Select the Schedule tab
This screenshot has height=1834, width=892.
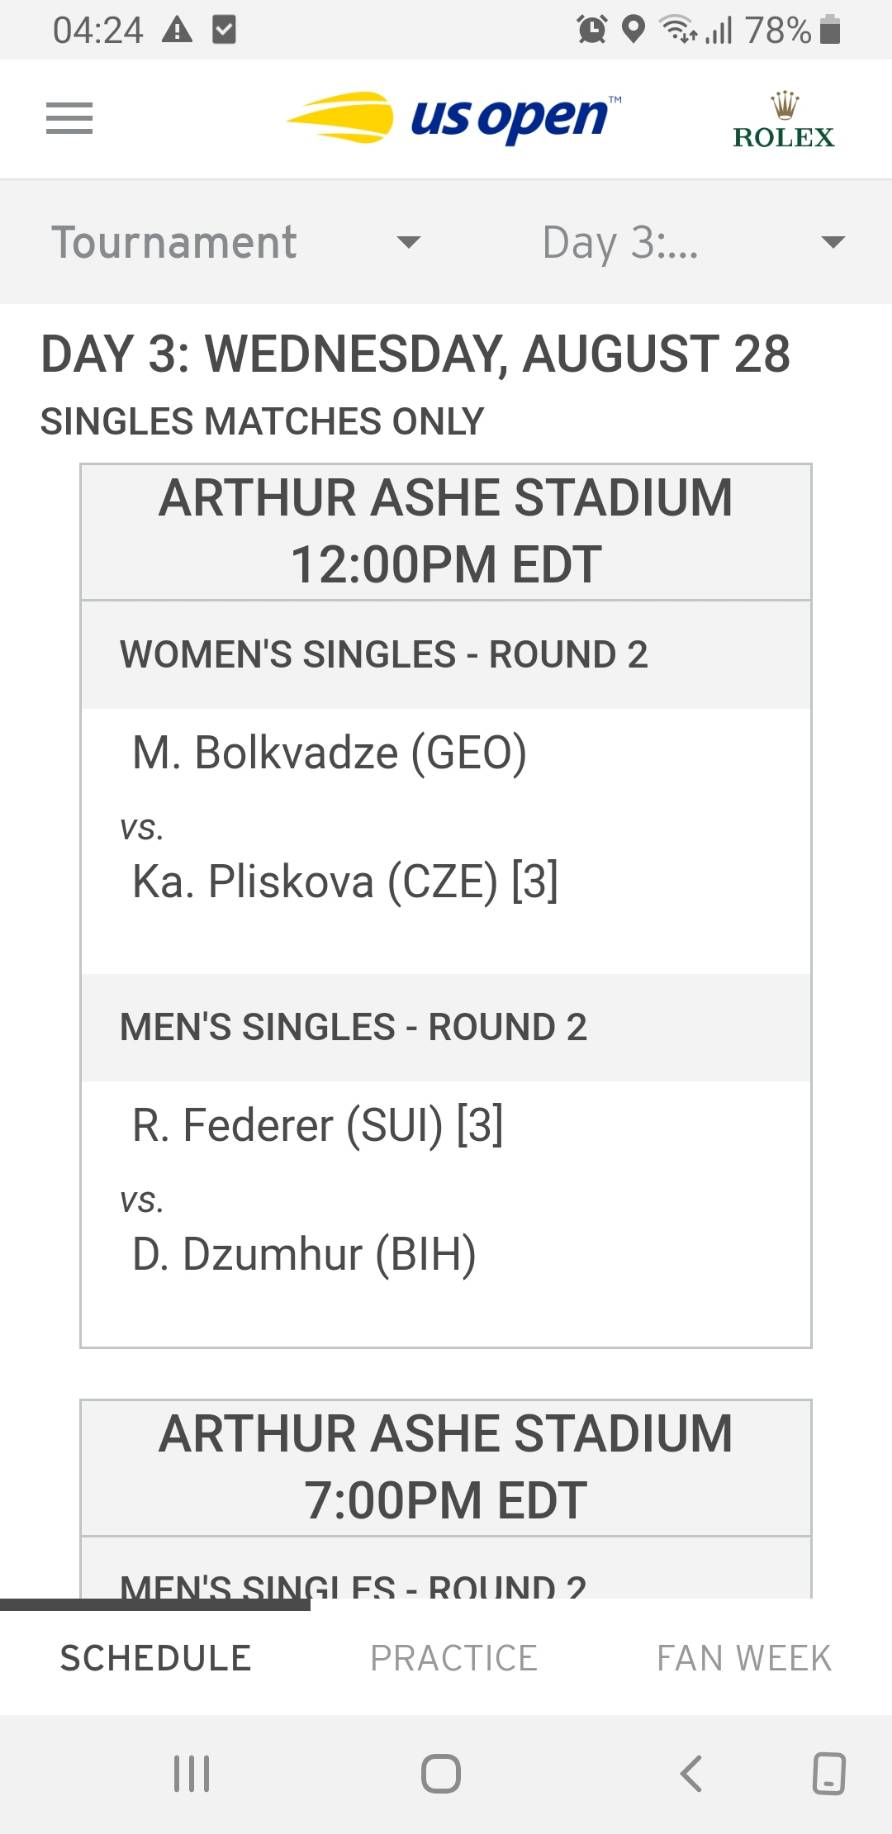(155, 1657)
